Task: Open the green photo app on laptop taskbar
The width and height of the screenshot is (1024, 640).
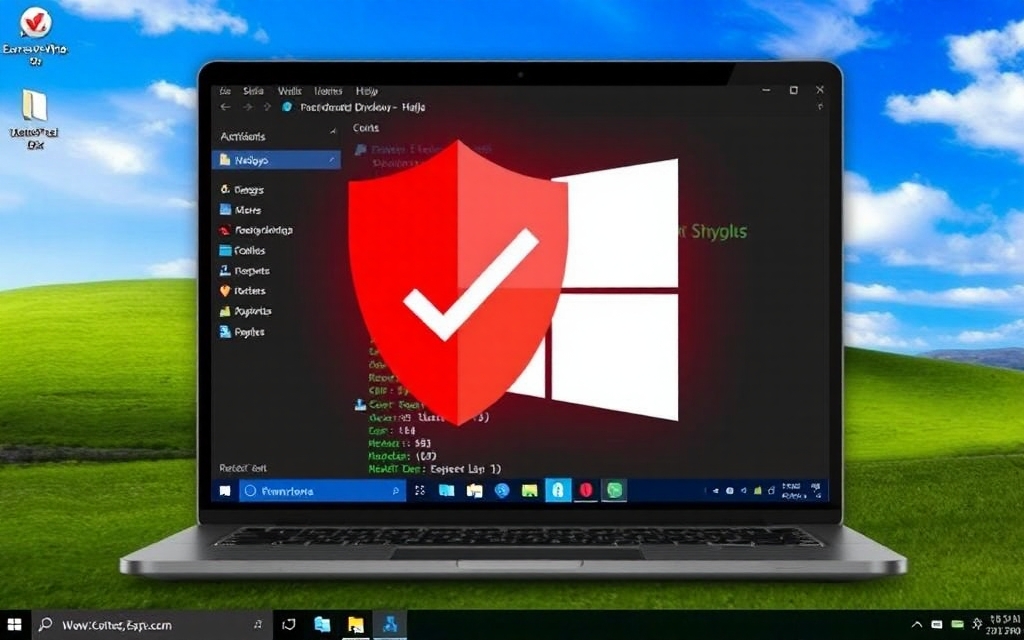Action: pos(530,490)
